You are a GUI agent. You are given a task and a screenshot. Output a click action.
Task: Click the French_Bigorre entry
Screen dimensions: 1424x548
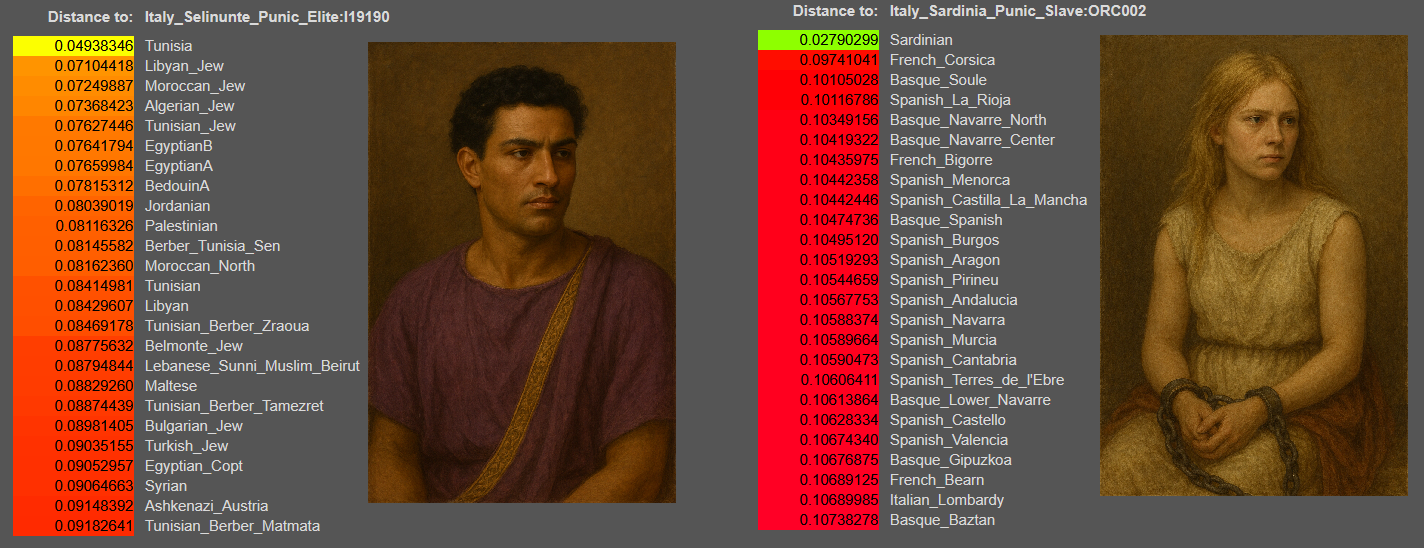941,160
